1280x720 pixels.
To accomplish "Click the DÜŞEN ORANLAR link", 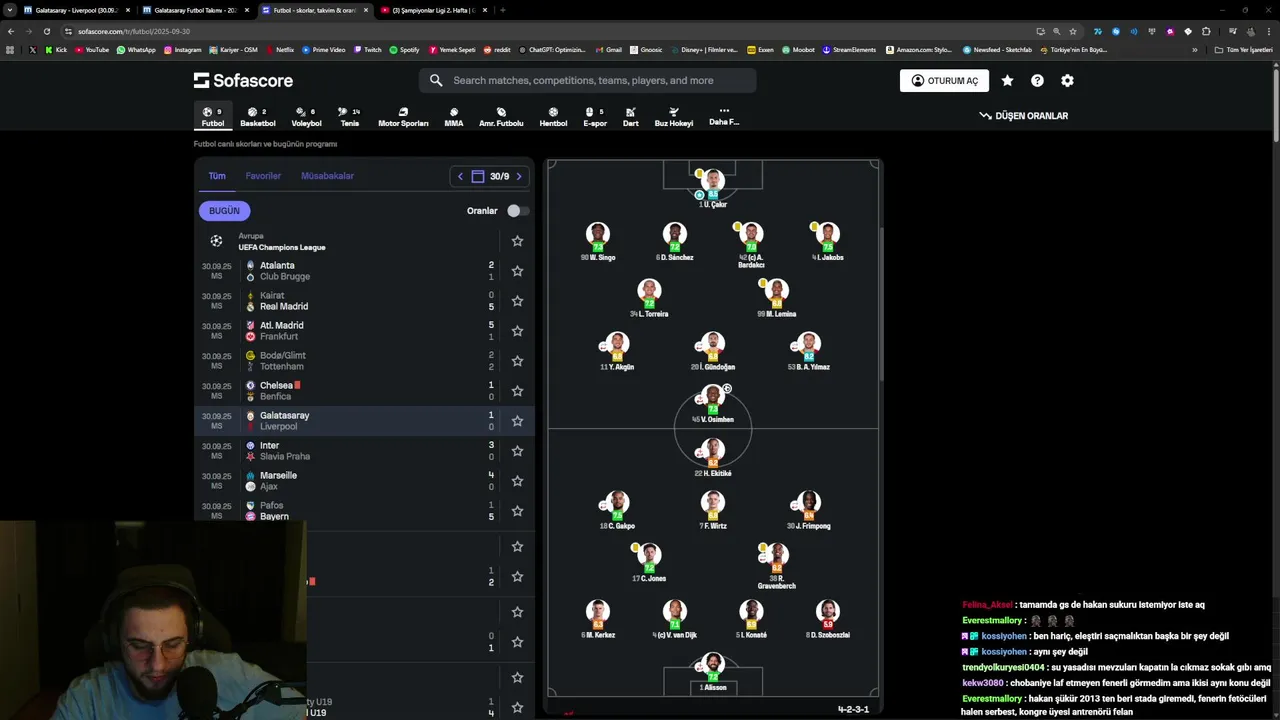I will coord(1024,116).
